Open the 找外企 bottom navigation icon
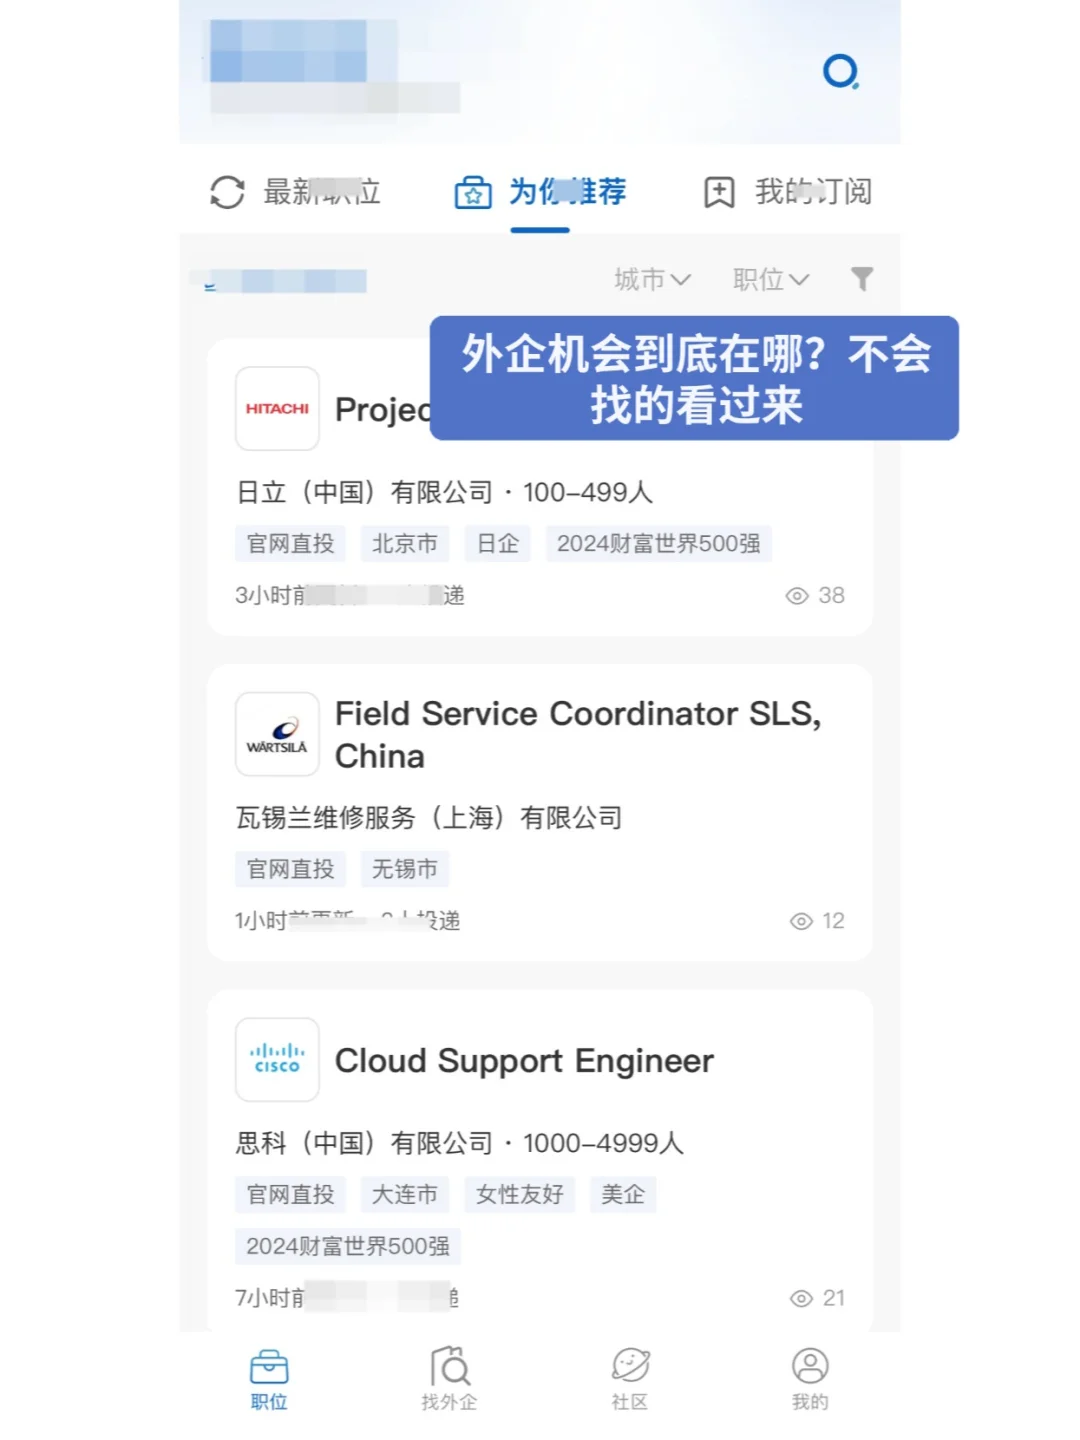1080x1440 pixels. click(x=449, y=1366)
